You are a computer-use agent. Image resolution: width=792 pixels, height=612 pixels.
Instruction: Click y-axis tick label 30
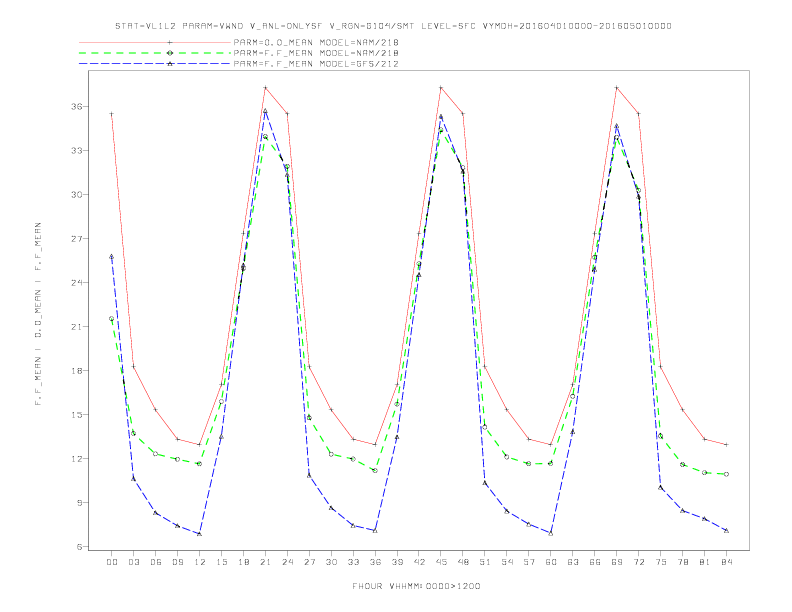[76, 194]
